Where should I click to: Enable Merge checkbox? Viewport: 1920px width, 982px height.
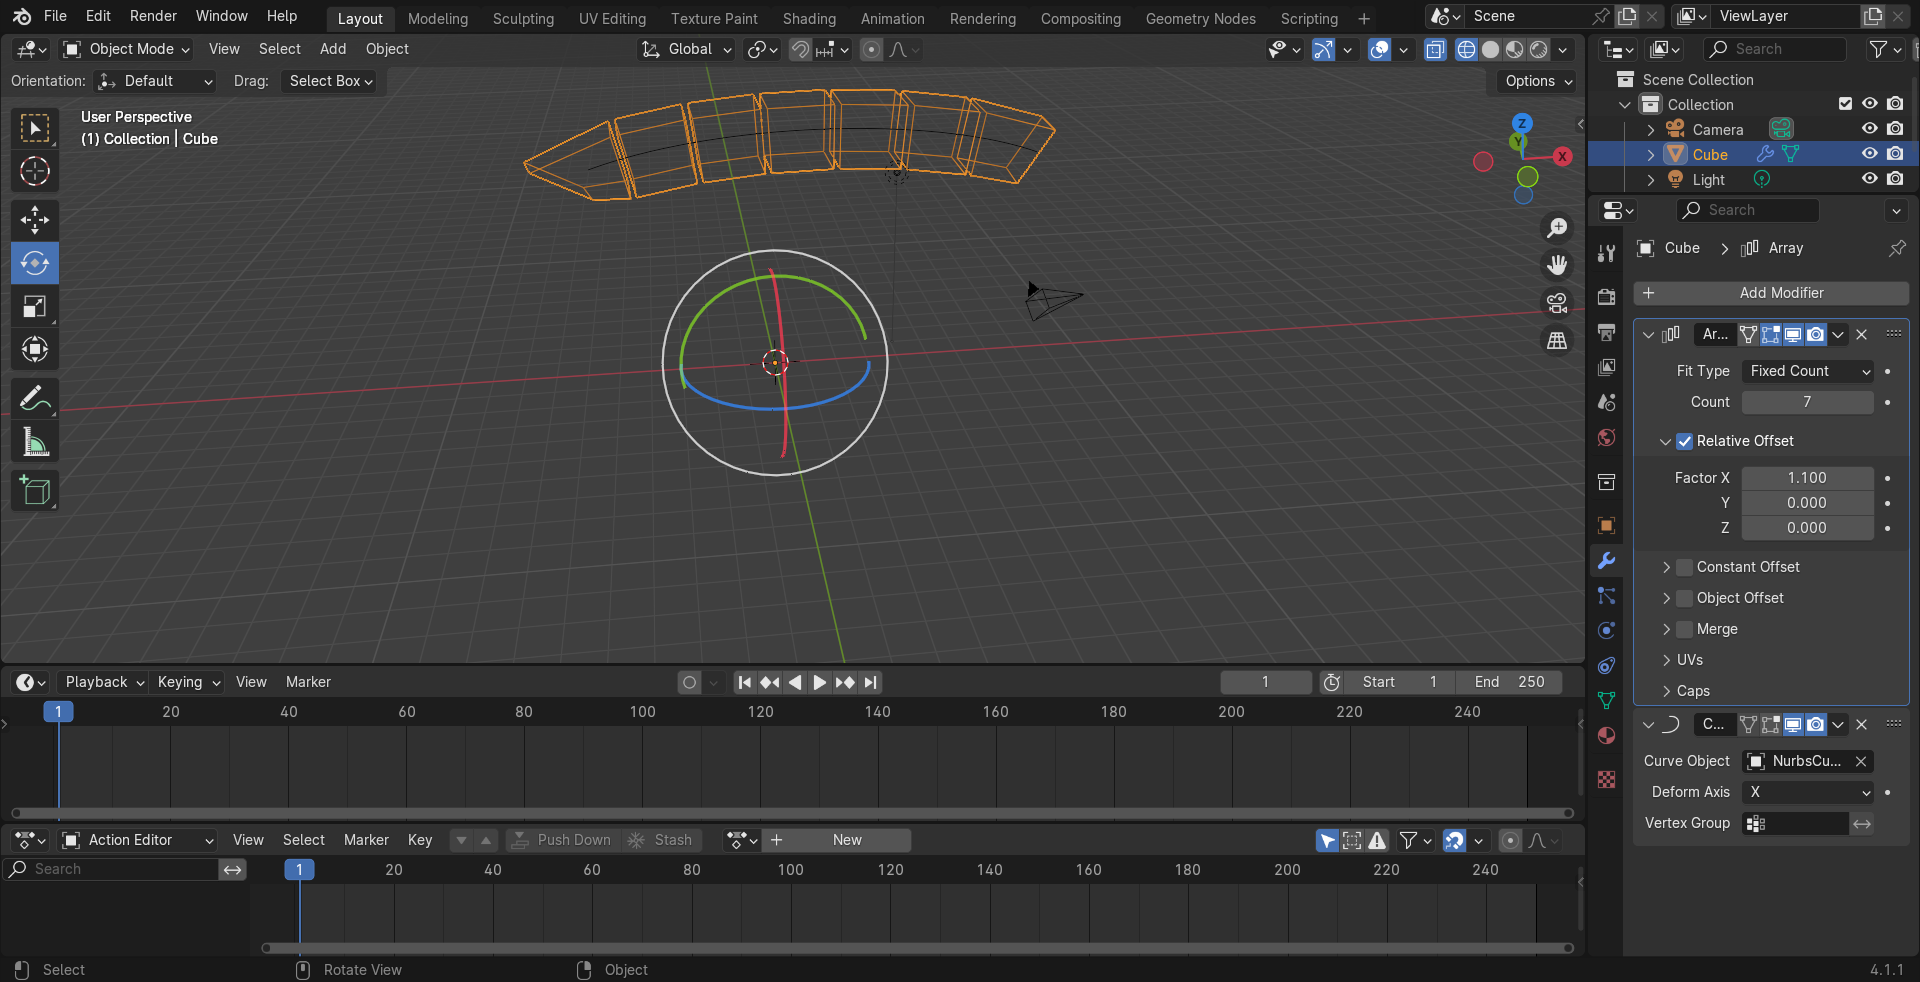click(x=1685, y=629)
